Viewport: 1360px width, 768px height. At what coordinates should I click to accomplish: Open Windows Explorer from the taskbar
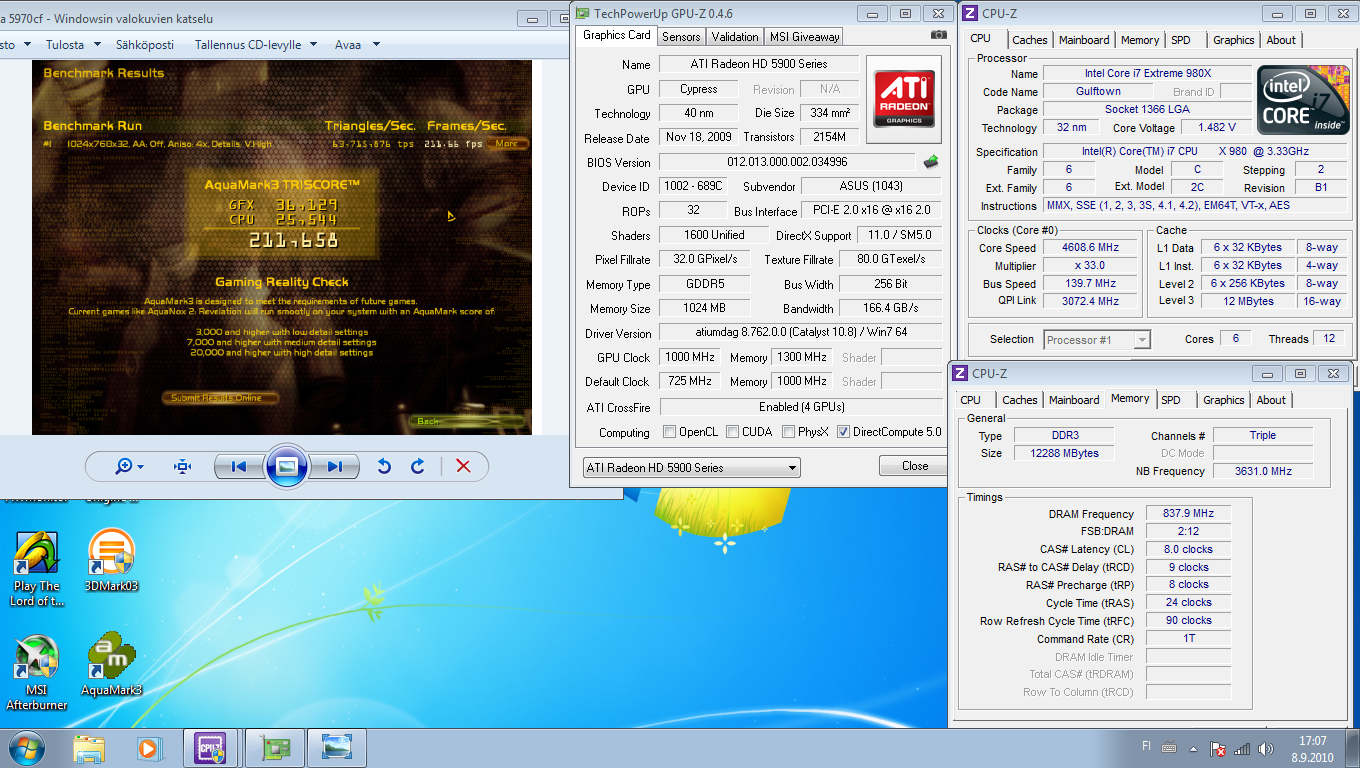pyautogui.click(x=89, y=748)
